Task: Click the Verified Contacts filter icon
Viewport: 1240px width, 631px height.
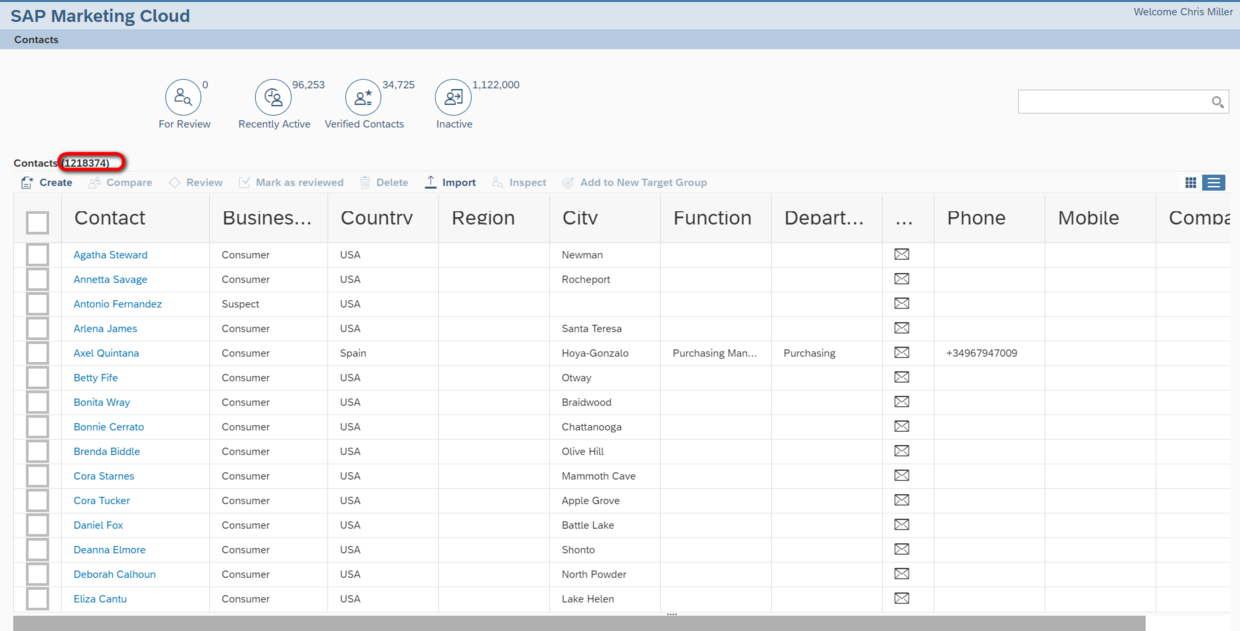Action: tap(363, 97)
